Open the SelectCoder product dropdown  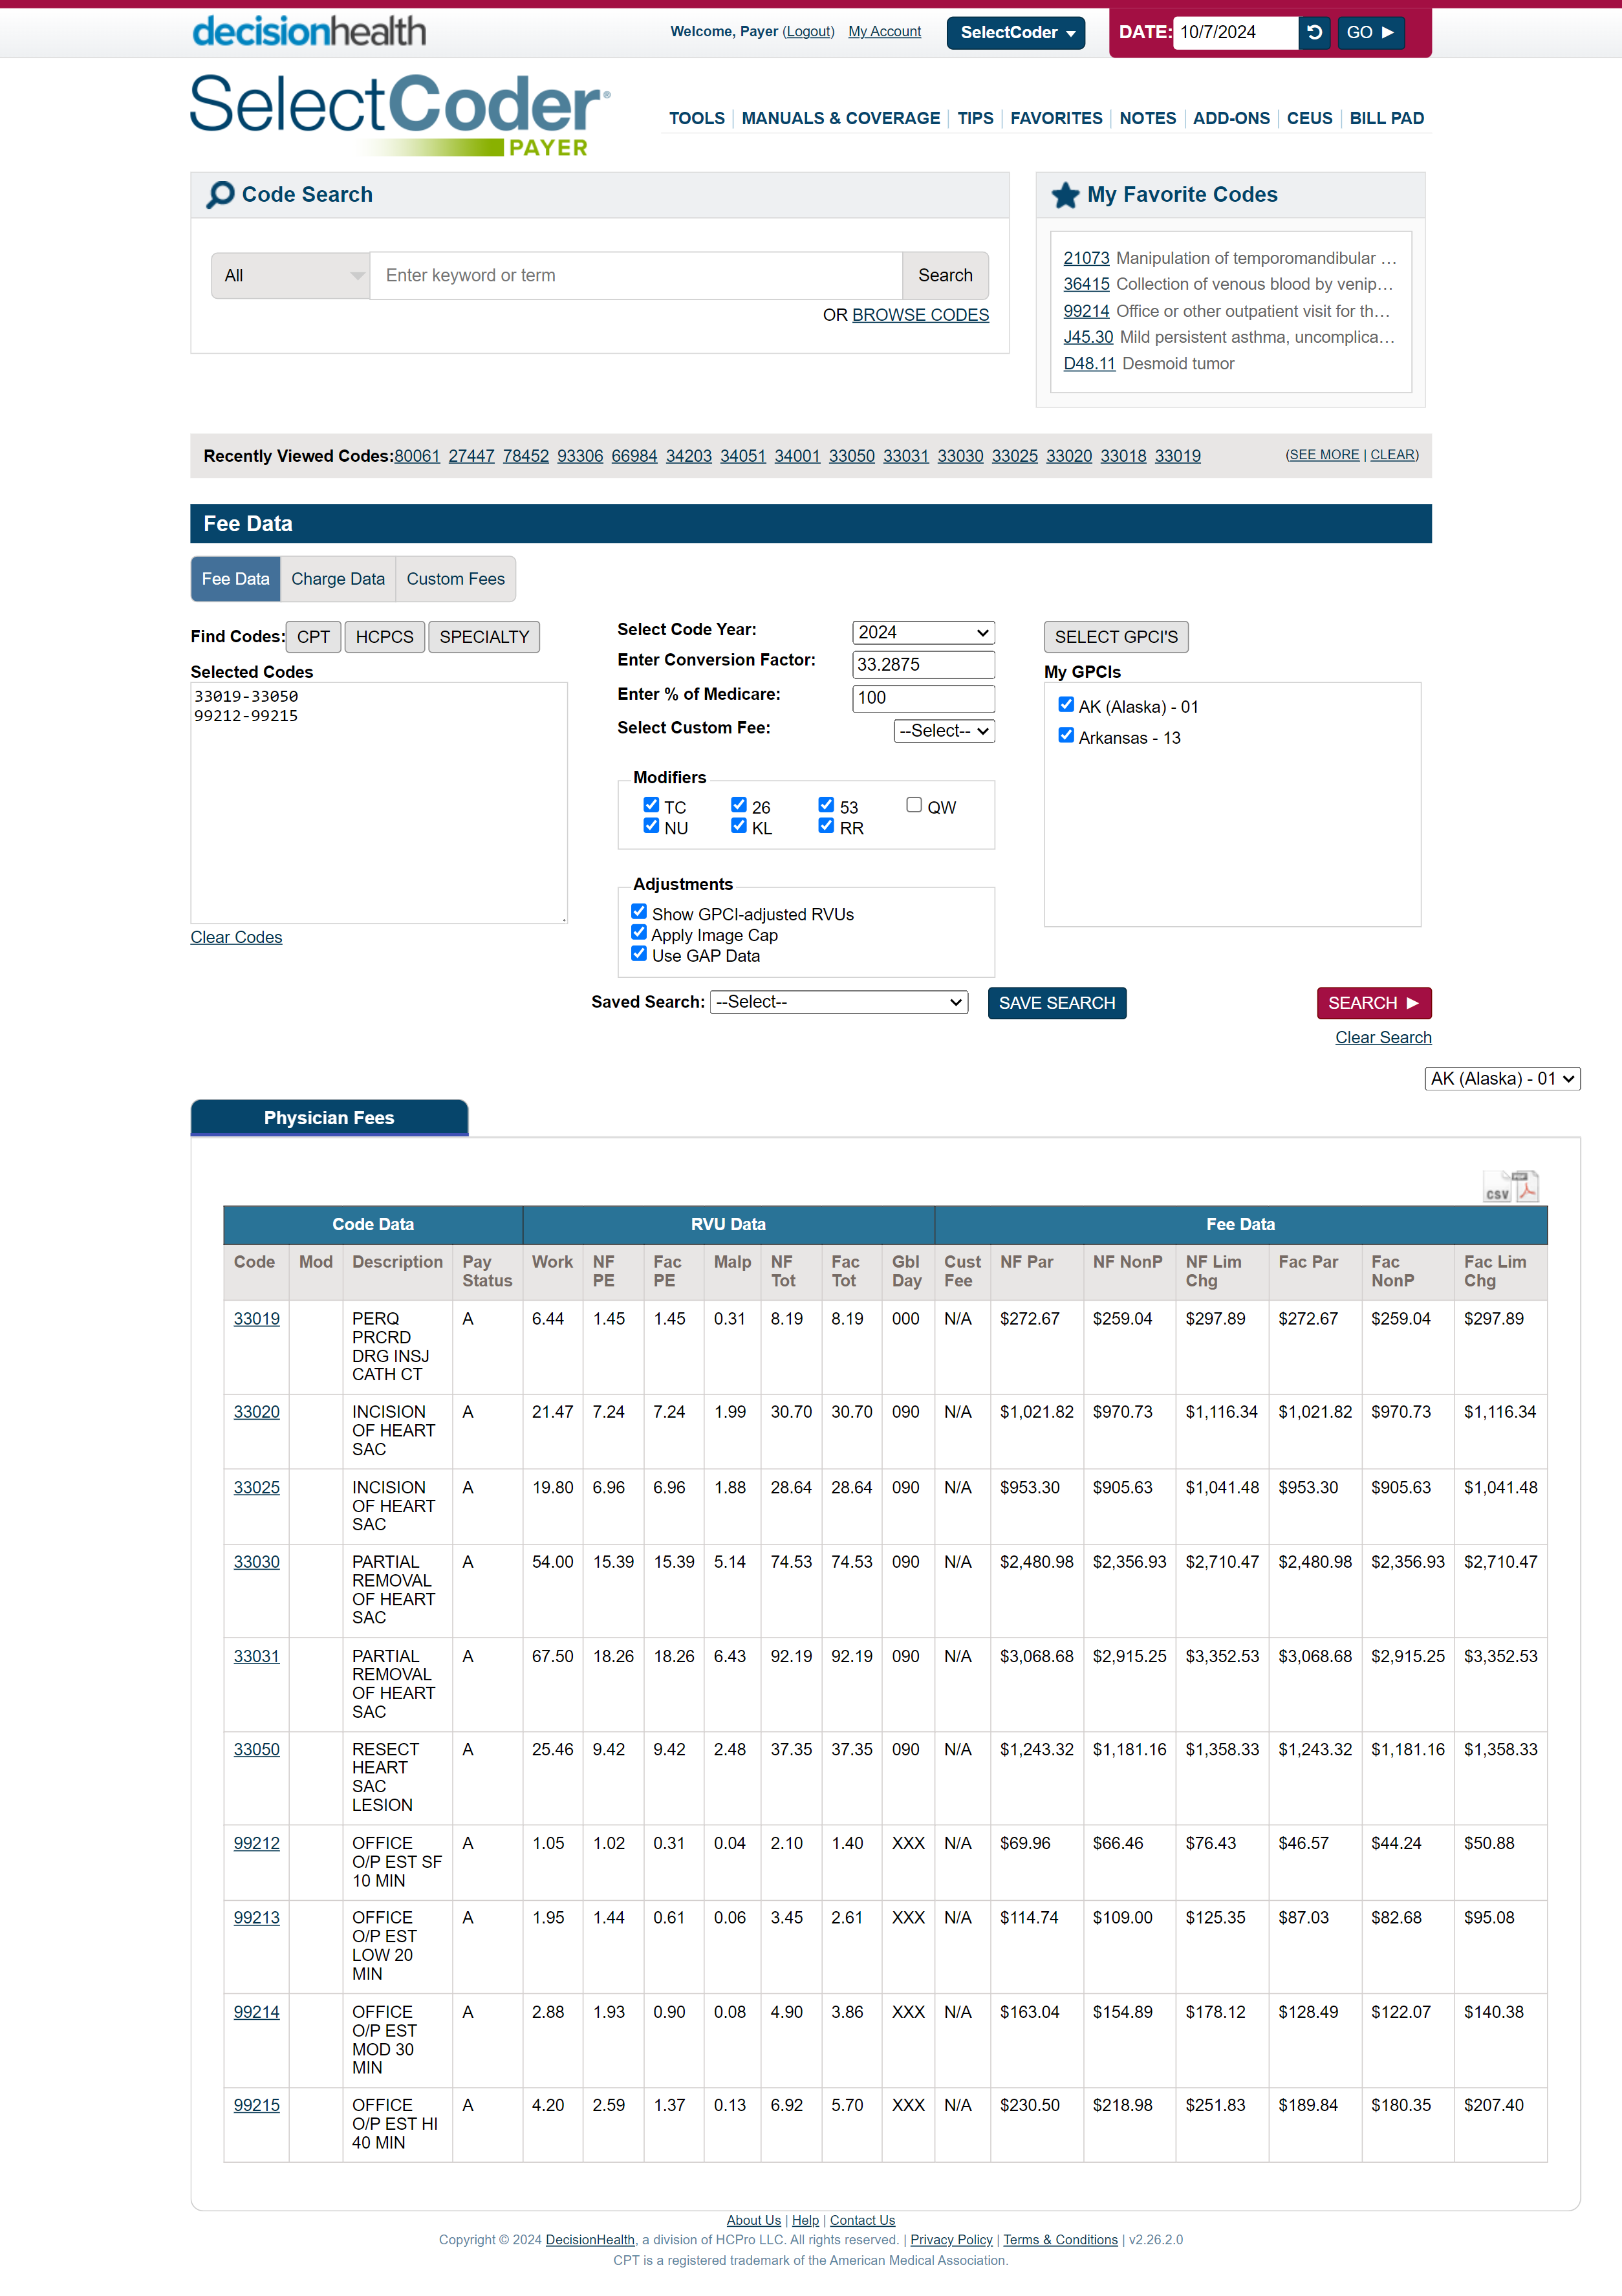pos(1015,32)
